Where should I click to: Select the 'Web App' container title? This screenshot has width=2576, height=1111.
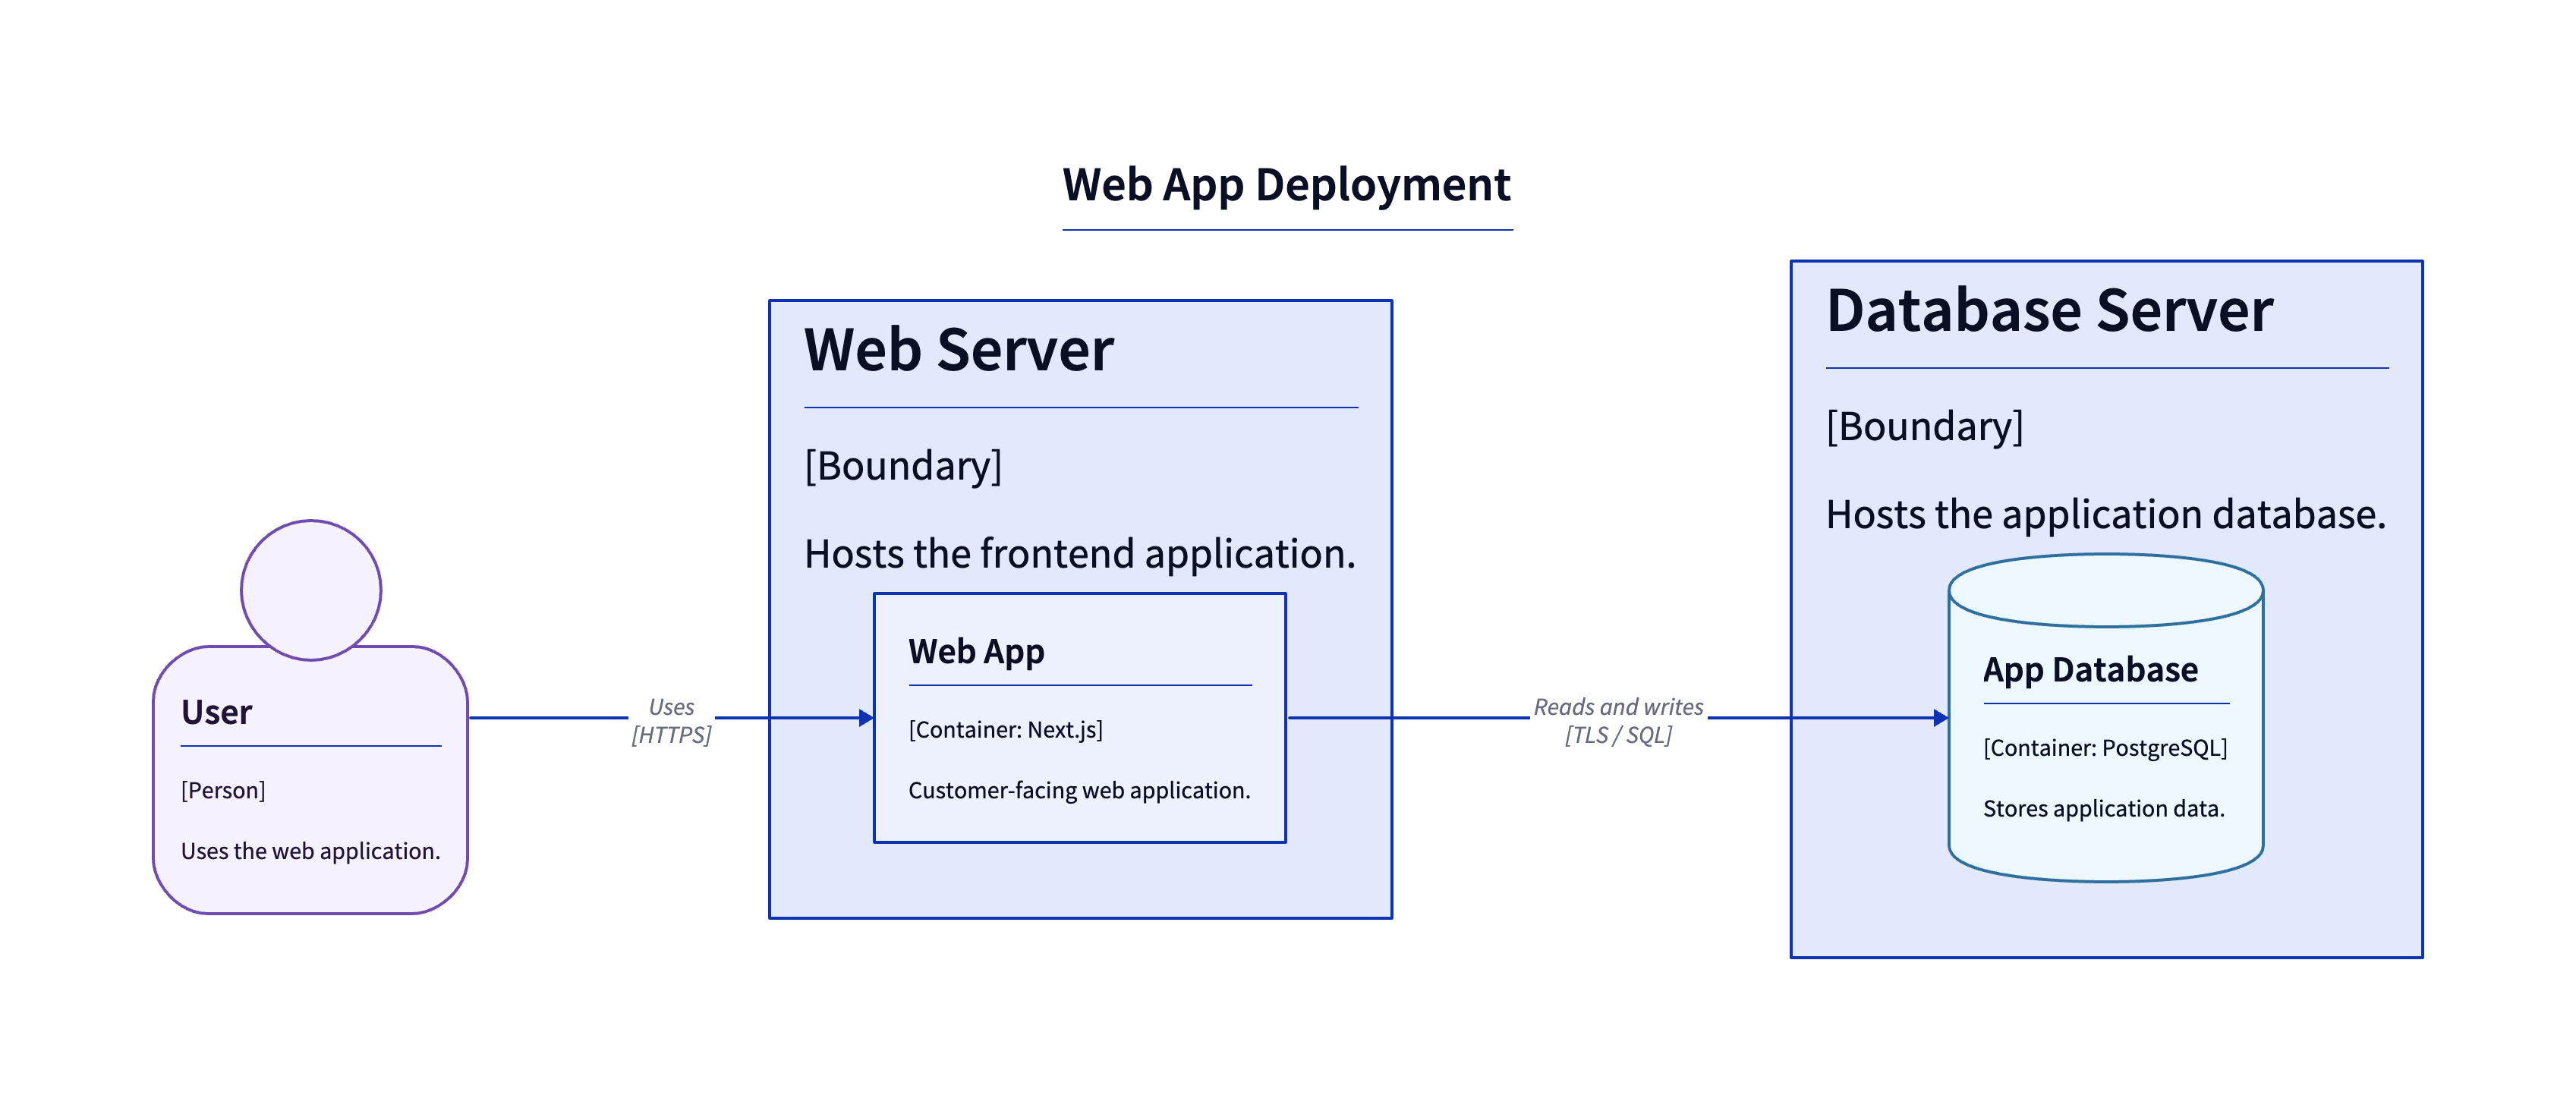click(976, 652)
